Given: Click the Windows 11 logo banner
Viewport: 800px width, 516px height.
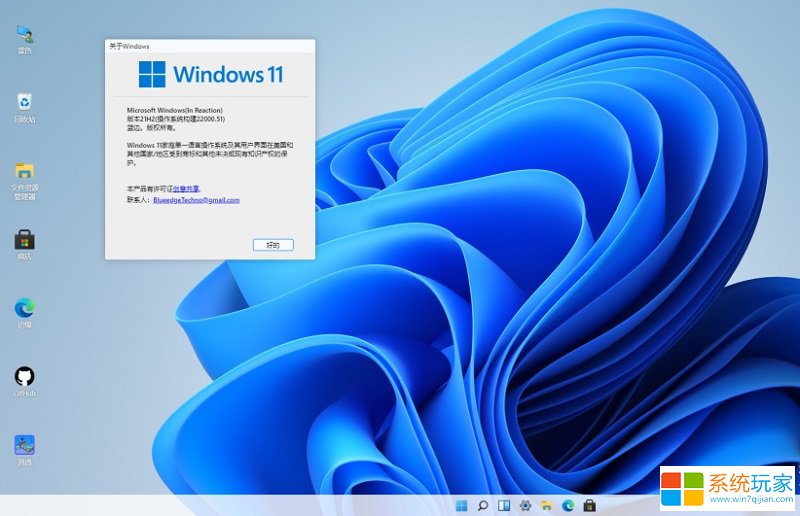Looking at the screenshot, I should point(211,74).
